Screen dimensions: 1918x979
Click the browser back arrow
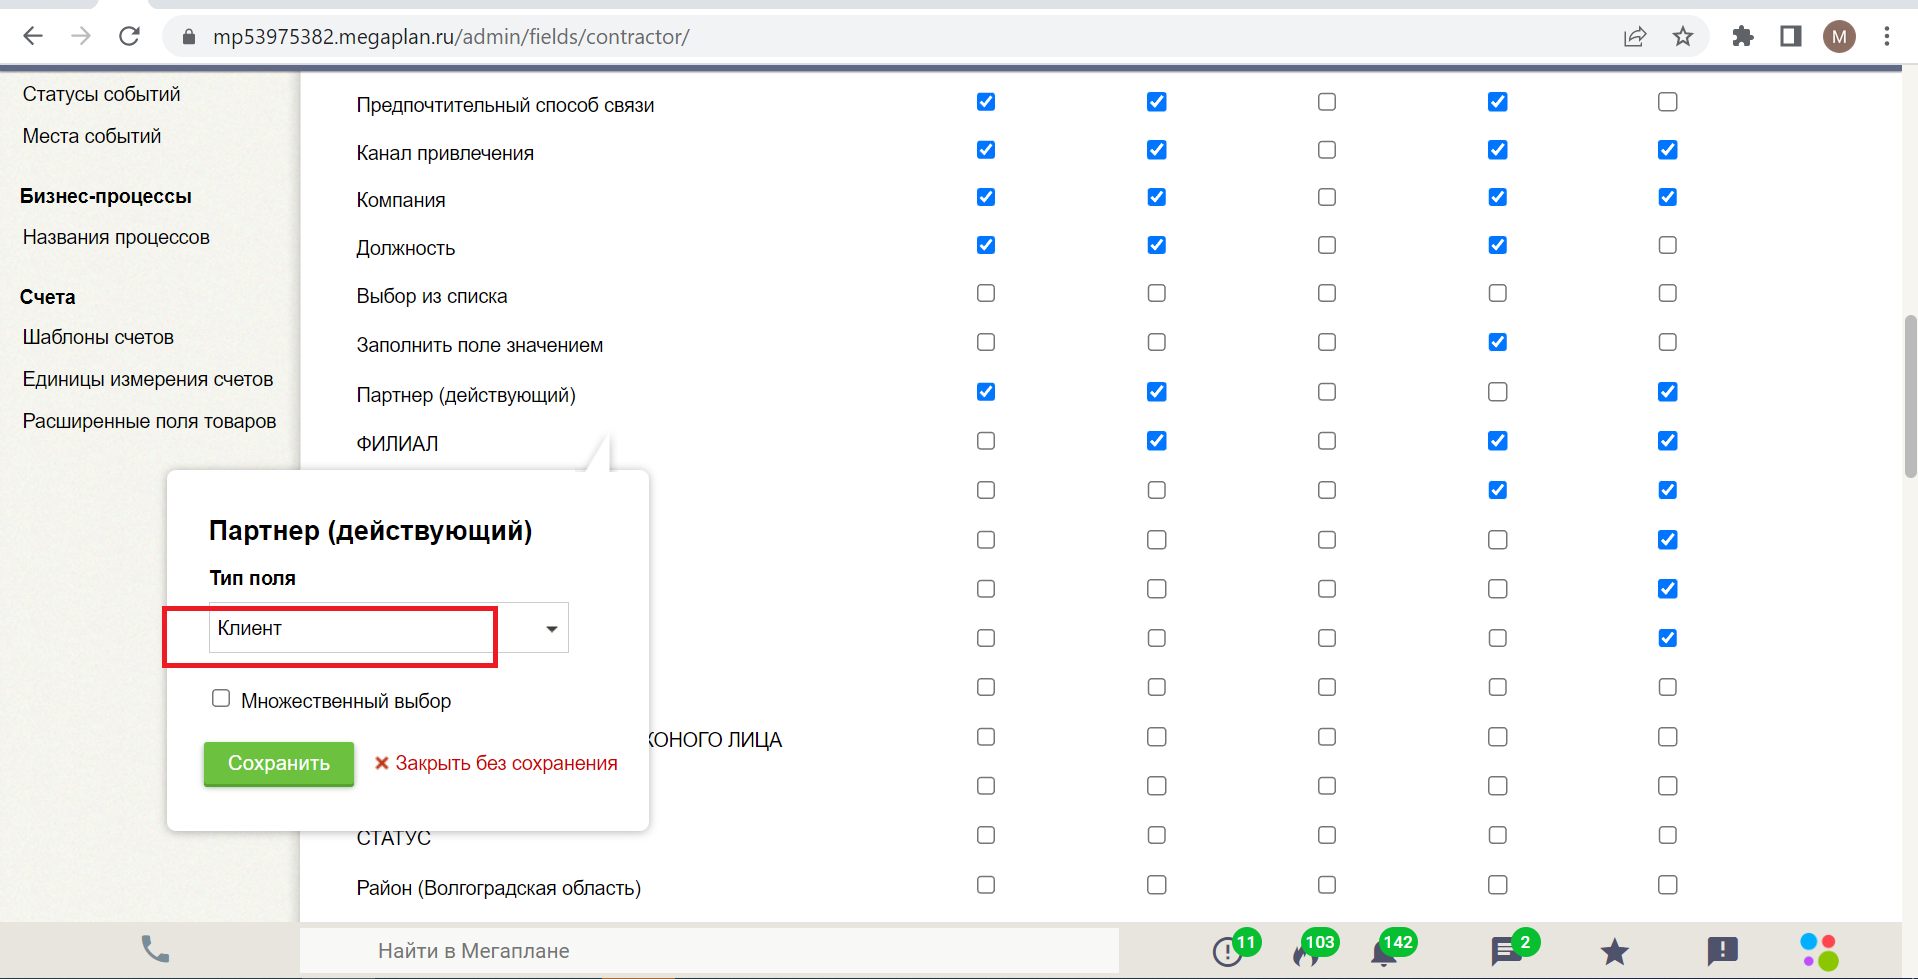click(x=33, y=37)
